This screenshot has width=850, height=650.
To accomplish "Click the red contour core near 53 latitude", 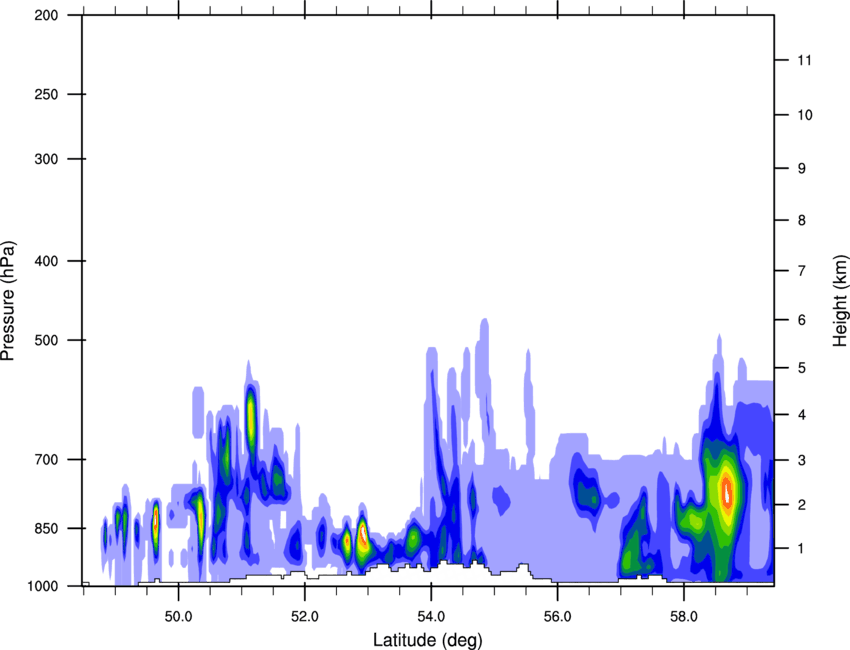I will [363, 535].
